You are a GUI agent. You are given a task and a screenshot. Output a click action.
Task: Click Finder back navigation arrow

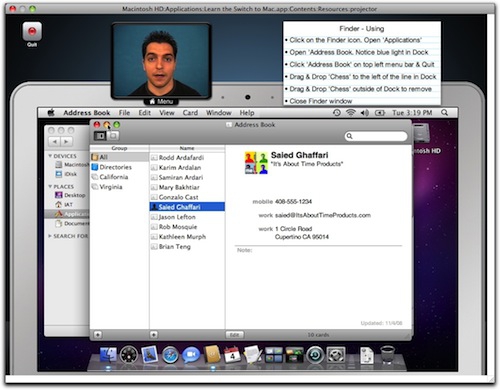[55, 142]
